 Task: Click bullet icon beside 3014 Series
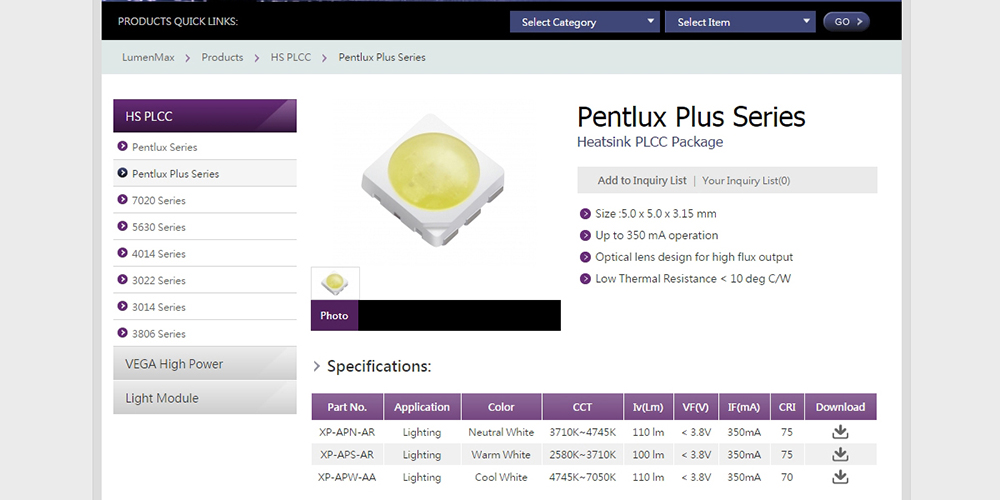(122, 307)
